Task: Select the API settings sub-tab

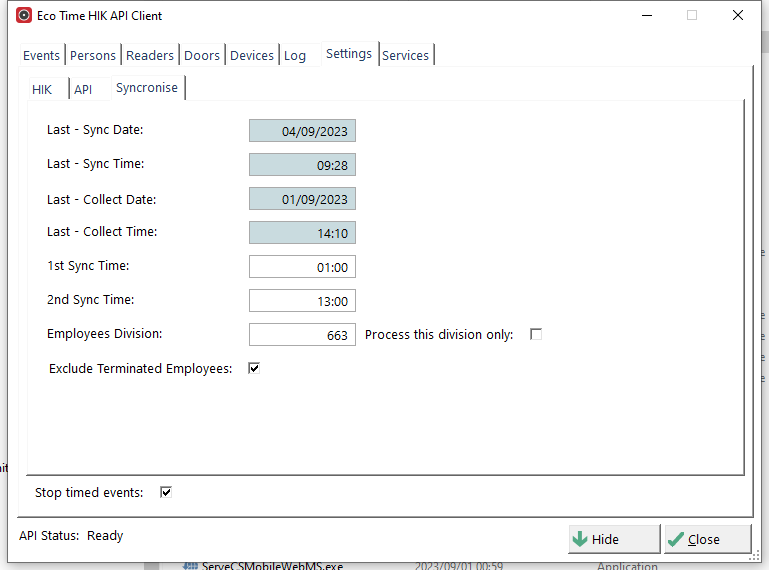Action: pos(83,90)
